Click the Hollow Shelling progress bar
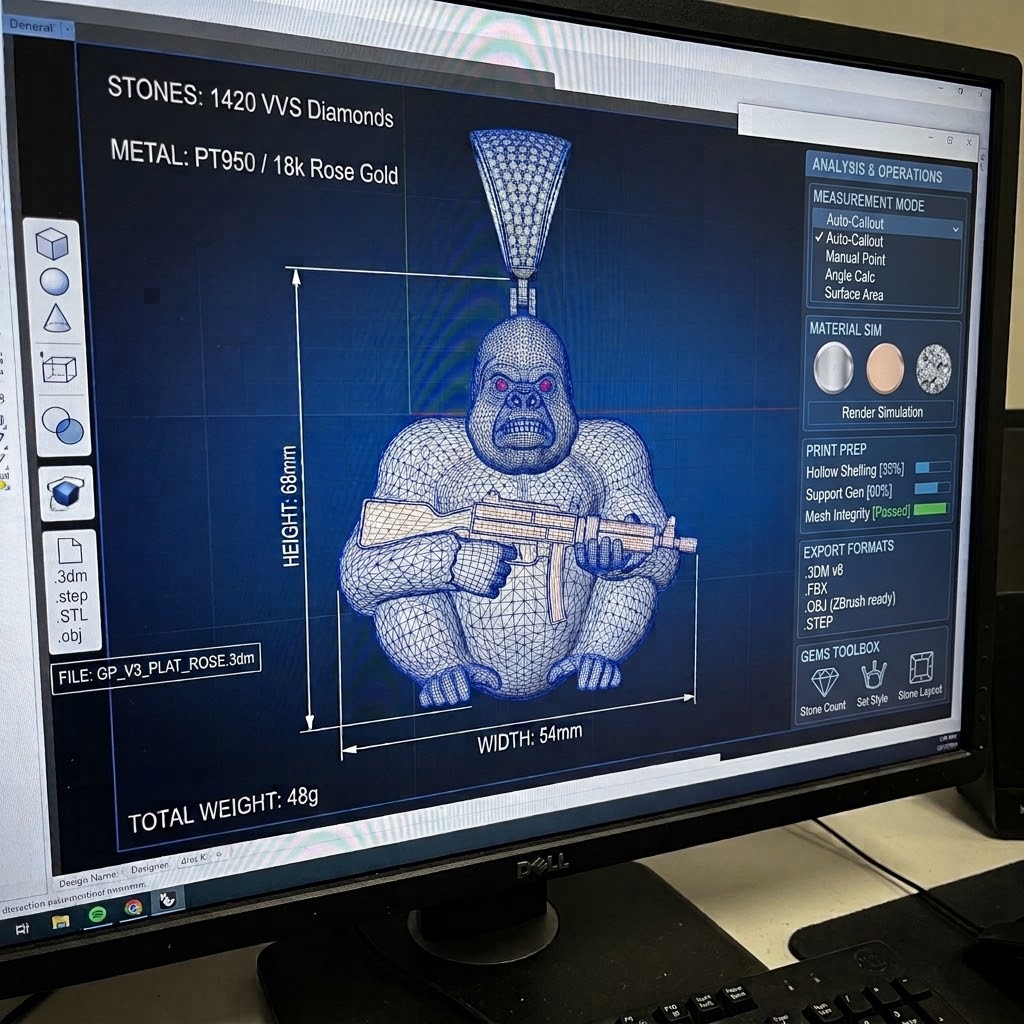This screenshot has height=1024, width=1024. pyautogui.click(x=932, y=467)
